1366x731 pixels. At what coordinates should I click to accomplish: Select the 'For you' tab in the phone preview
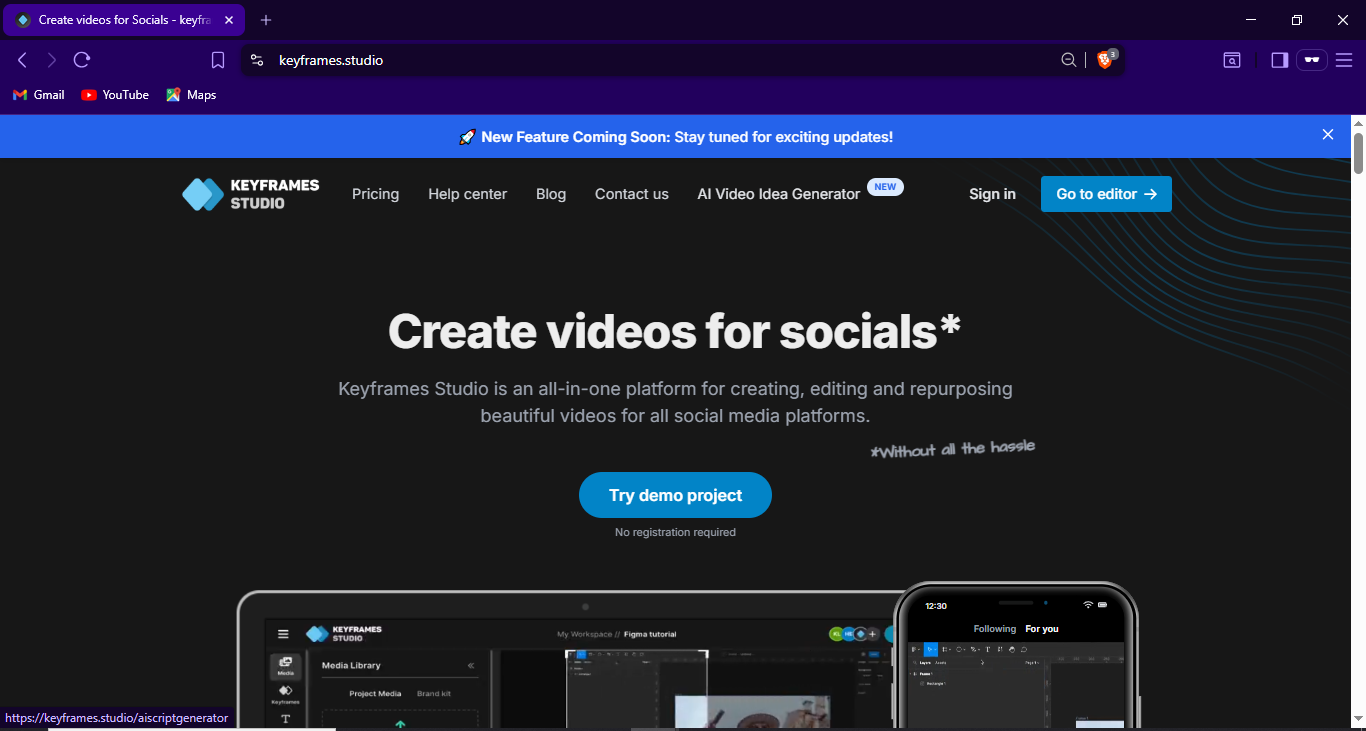(x=1042, y=629)
